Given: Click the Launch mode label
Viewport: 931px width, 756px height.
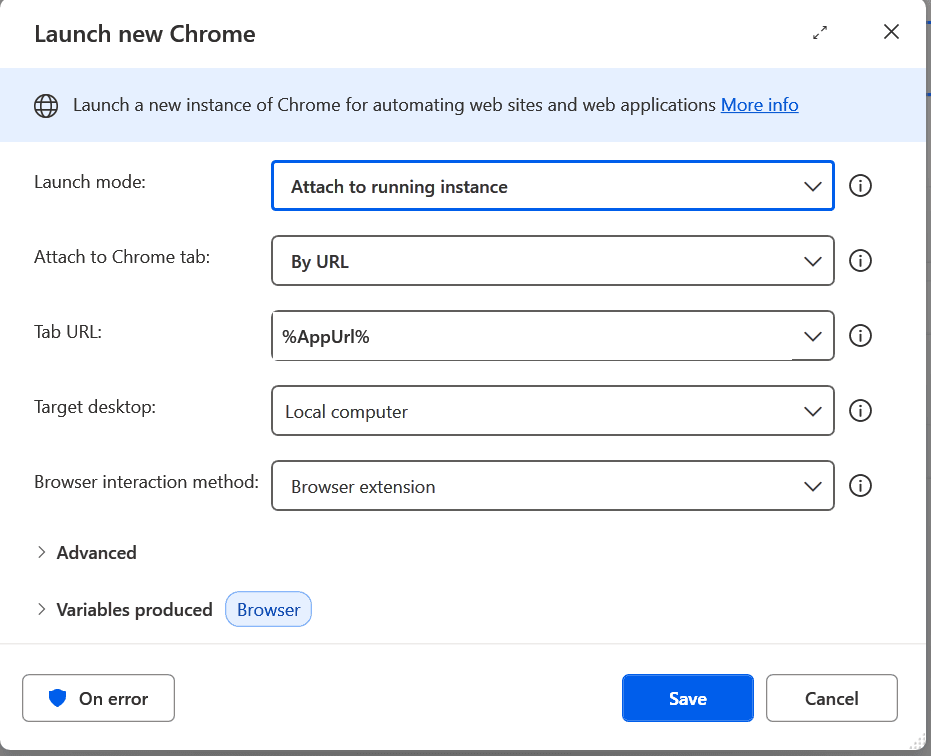Looking at the screenshot, I should tap(90, 182).
